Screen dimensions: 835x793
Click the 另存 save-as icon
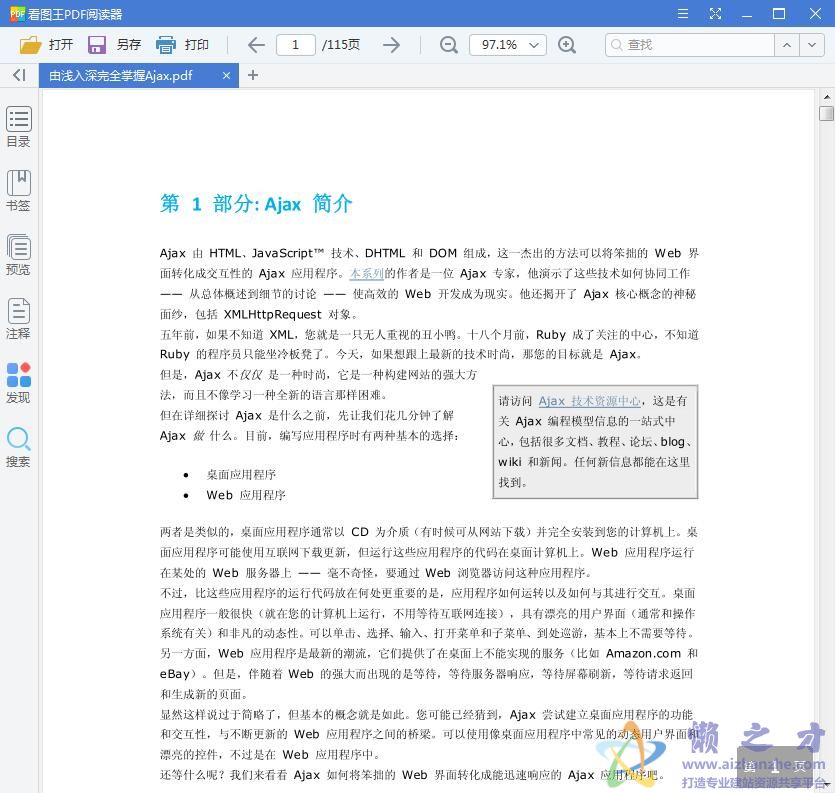[x=96, y=44]
